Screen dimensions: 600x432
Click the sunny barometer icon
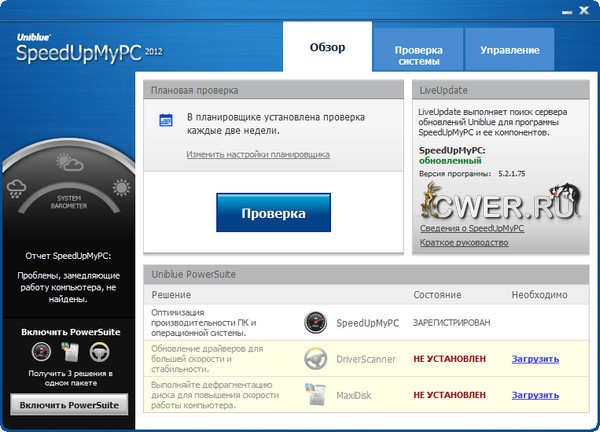(122, 187)
